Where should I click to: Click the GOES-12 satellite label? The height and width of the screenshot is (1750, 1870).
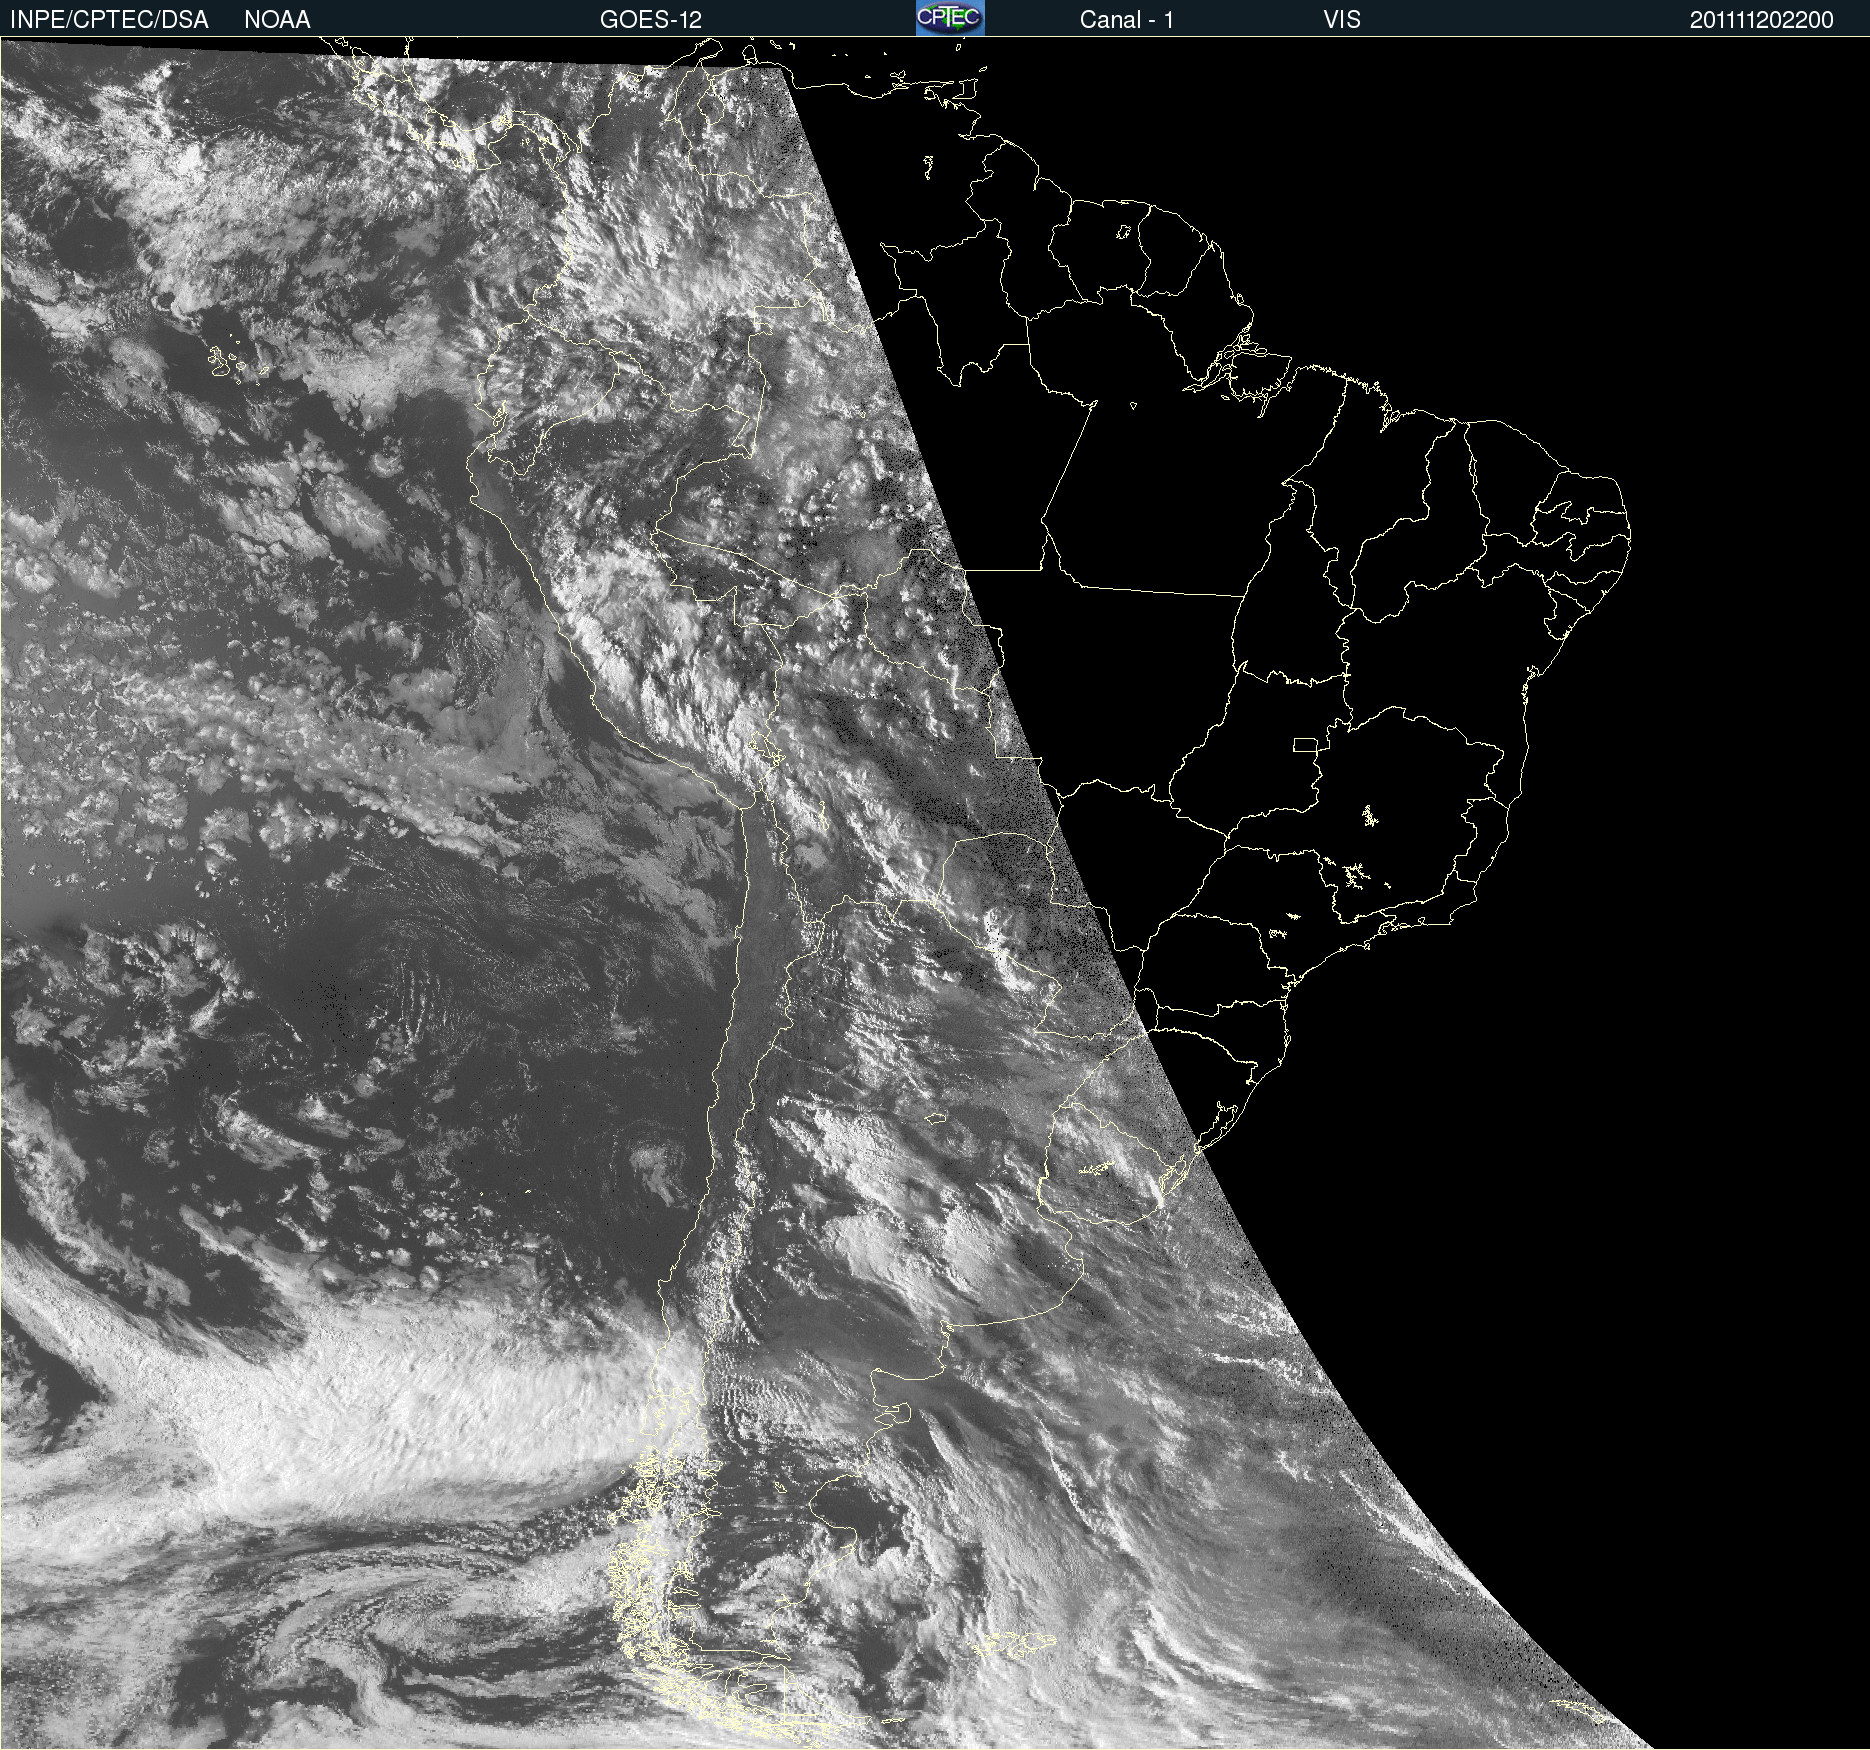[x=651, y=20]
